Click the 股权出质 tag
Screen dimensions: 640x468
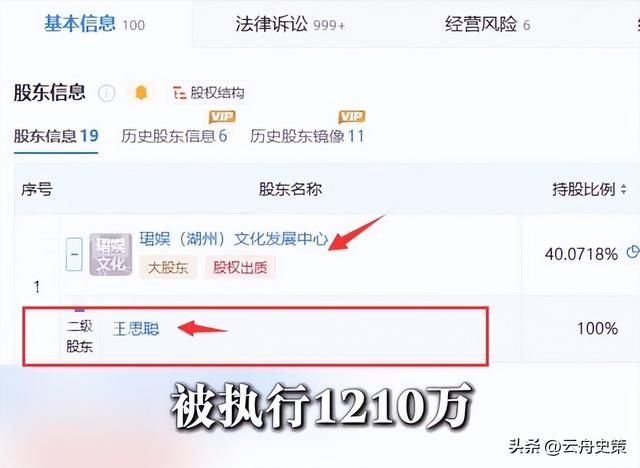240,268
